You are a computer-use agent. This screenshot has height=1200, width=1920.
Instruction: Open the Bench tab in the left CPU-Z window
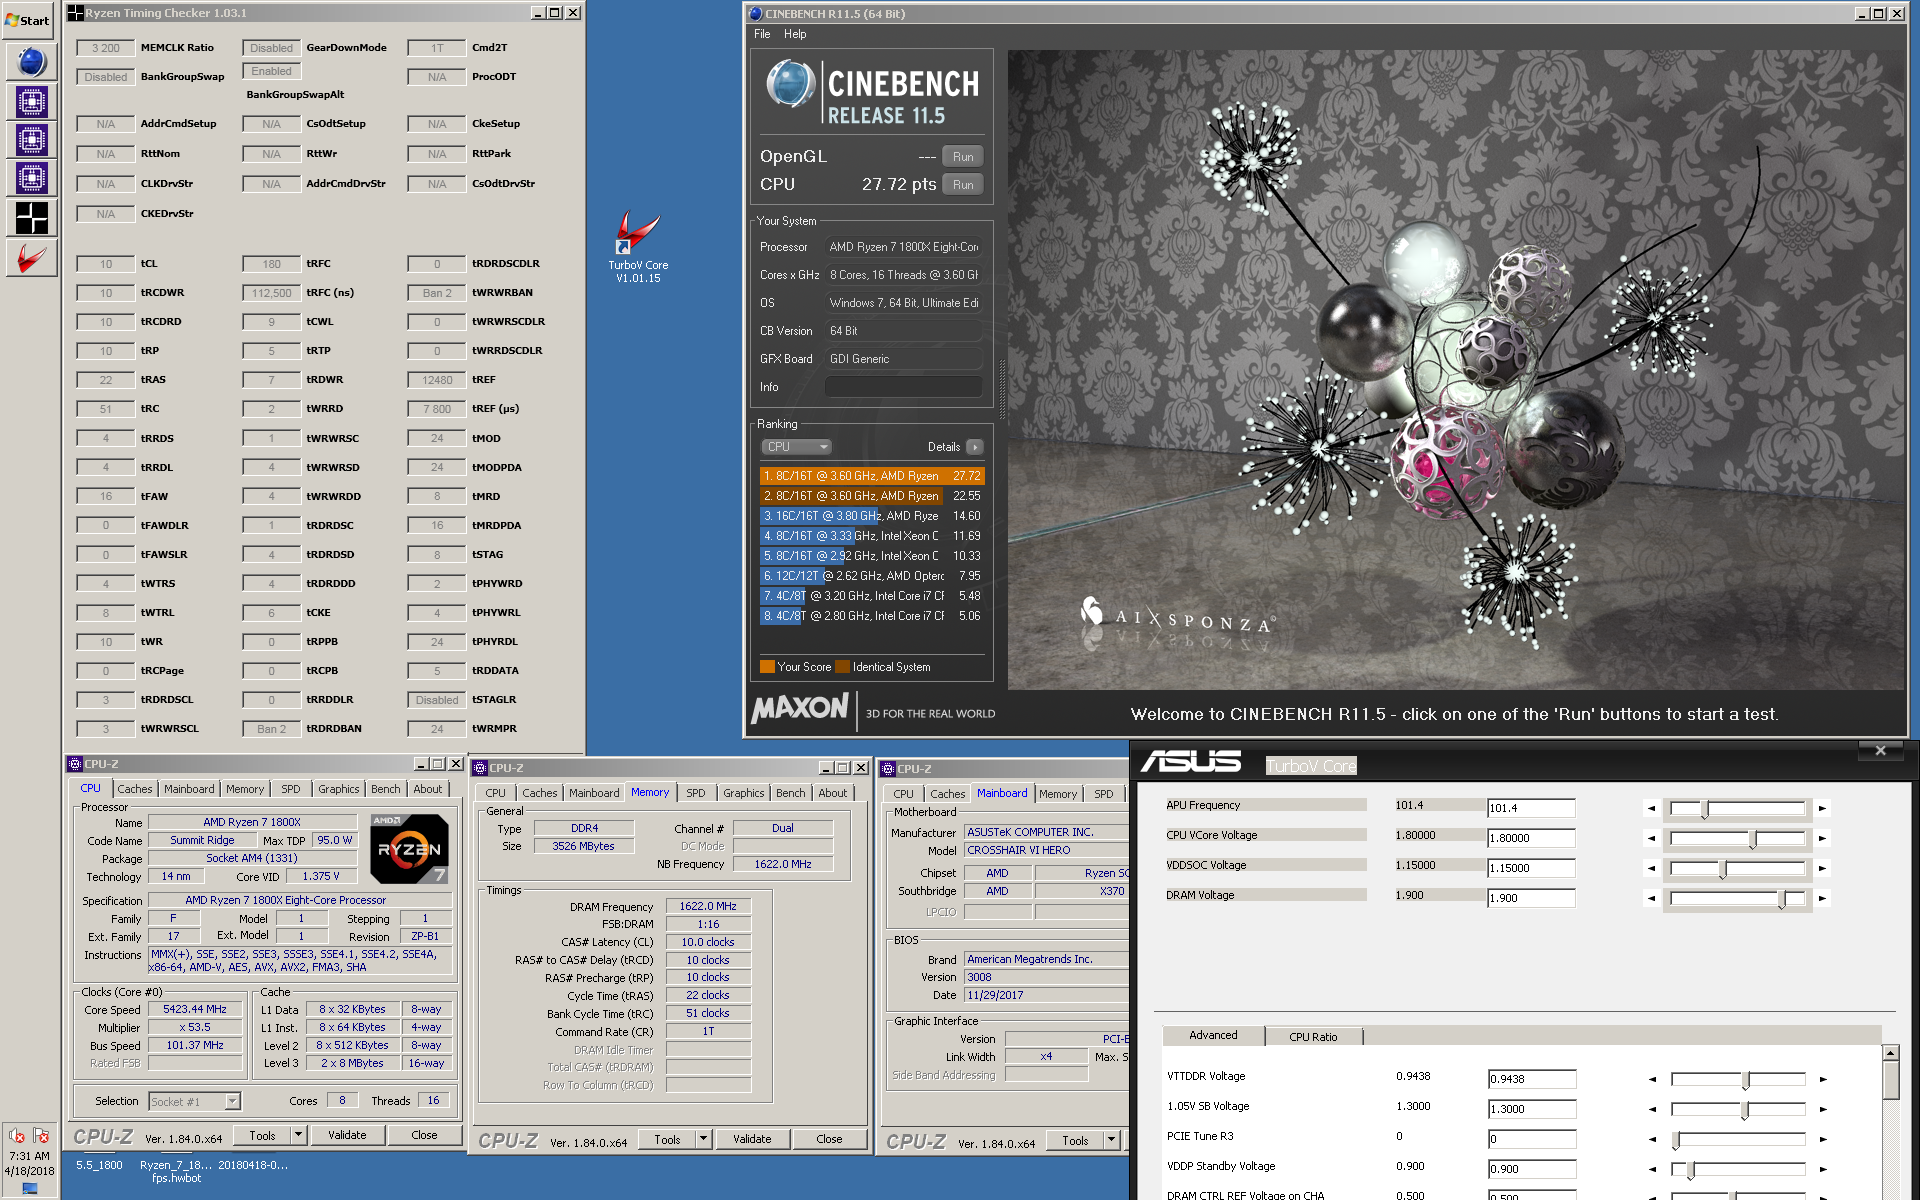[385, 789]
